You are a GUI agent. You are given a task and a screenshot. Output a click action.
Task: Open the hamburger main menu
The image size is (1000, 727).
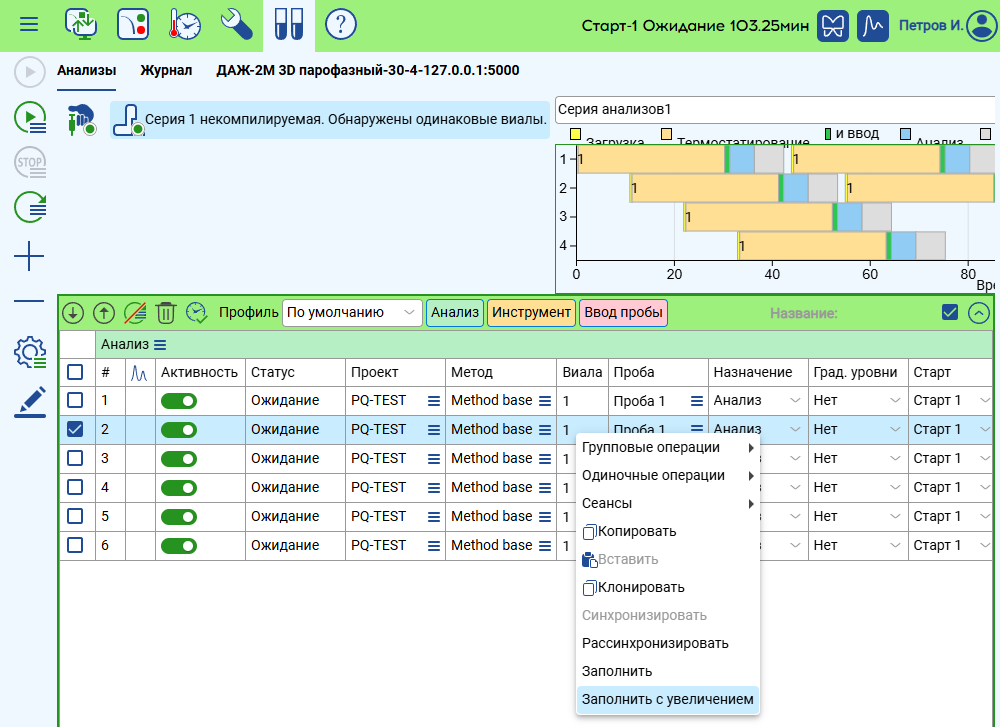pos(29,24)
